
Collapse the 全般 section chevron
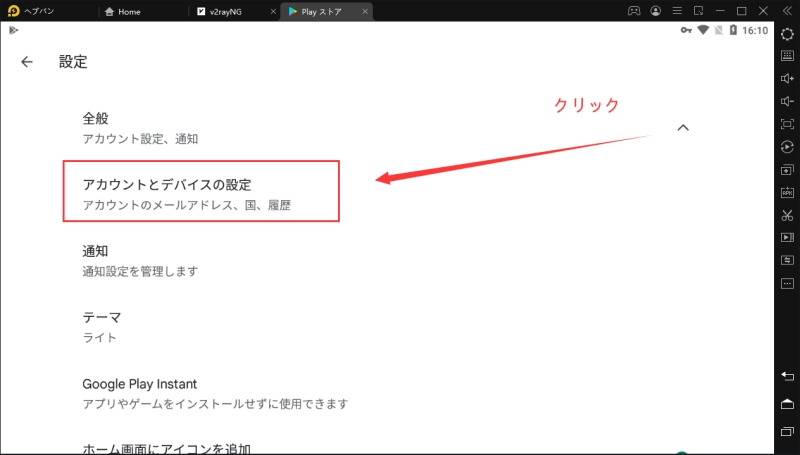pyautogui.click(x=683, y=128)
